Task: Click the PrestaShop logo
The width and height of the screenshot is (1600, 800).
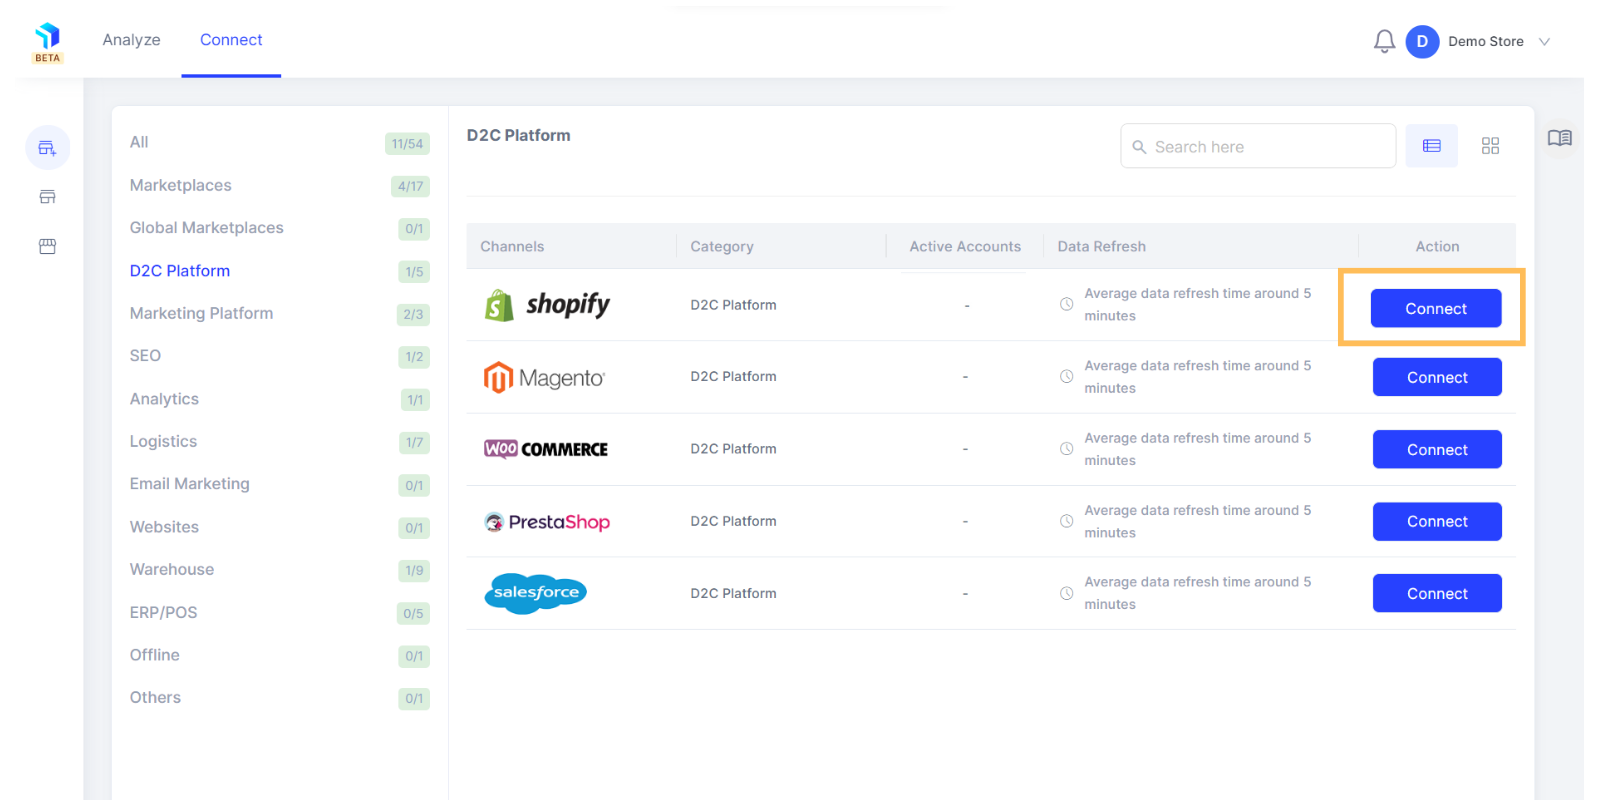Action: [x=547, y=521]
